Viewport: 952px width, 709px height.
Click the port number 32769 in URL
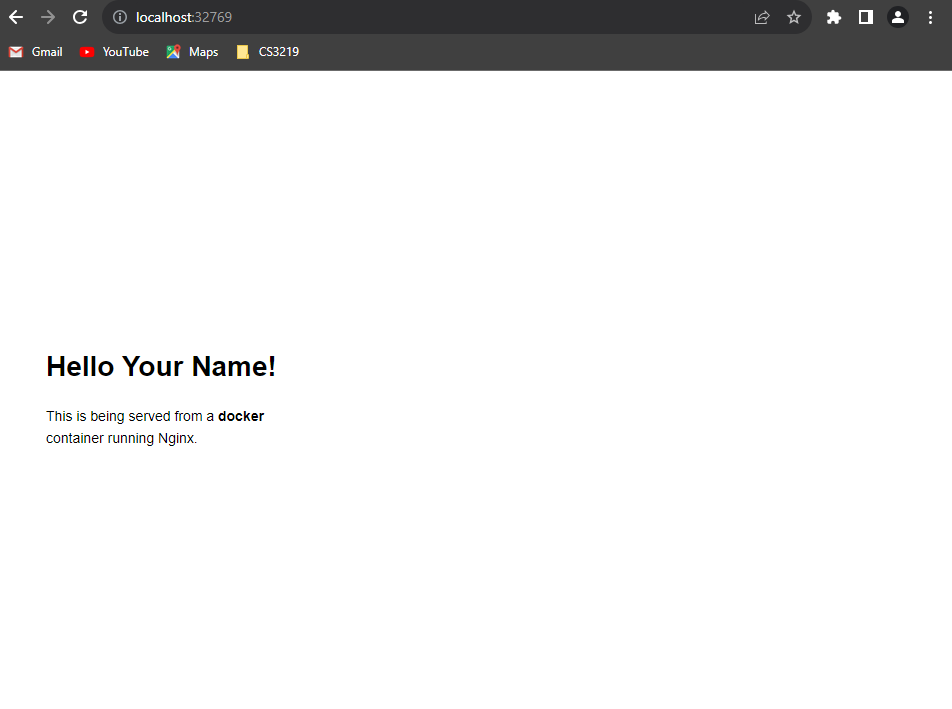[x=213, y=17]
